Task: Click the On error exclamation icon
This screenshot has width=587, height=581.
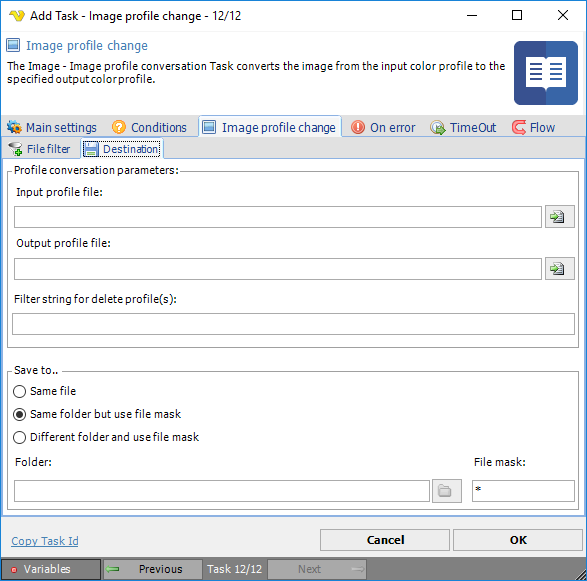Action: [x=358, y=127]
